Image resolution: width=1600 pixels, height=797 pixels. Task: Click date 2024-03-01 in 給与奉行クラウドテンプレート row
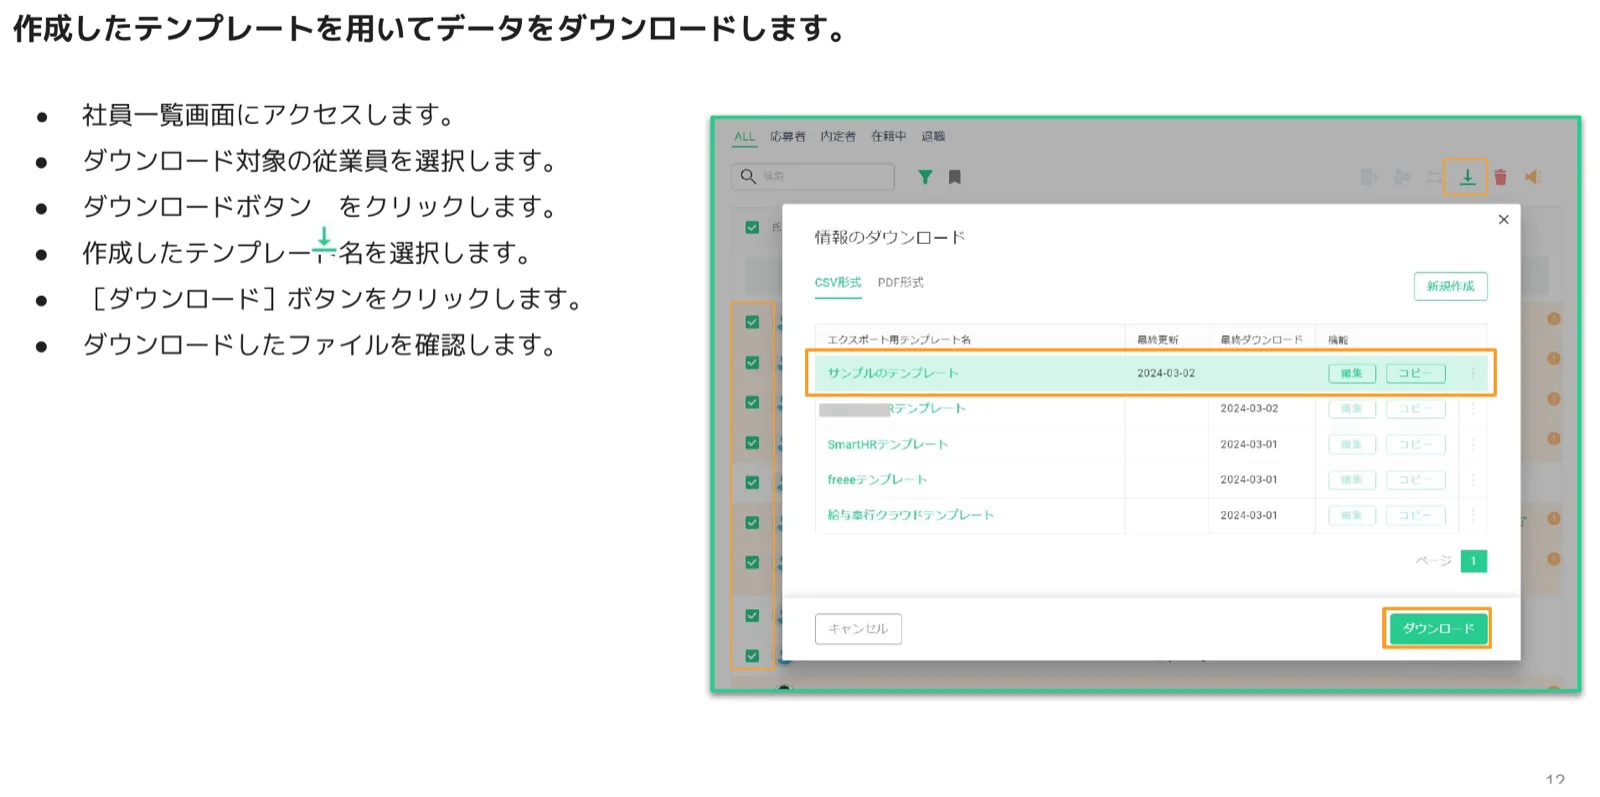[x=1249, y=515]
